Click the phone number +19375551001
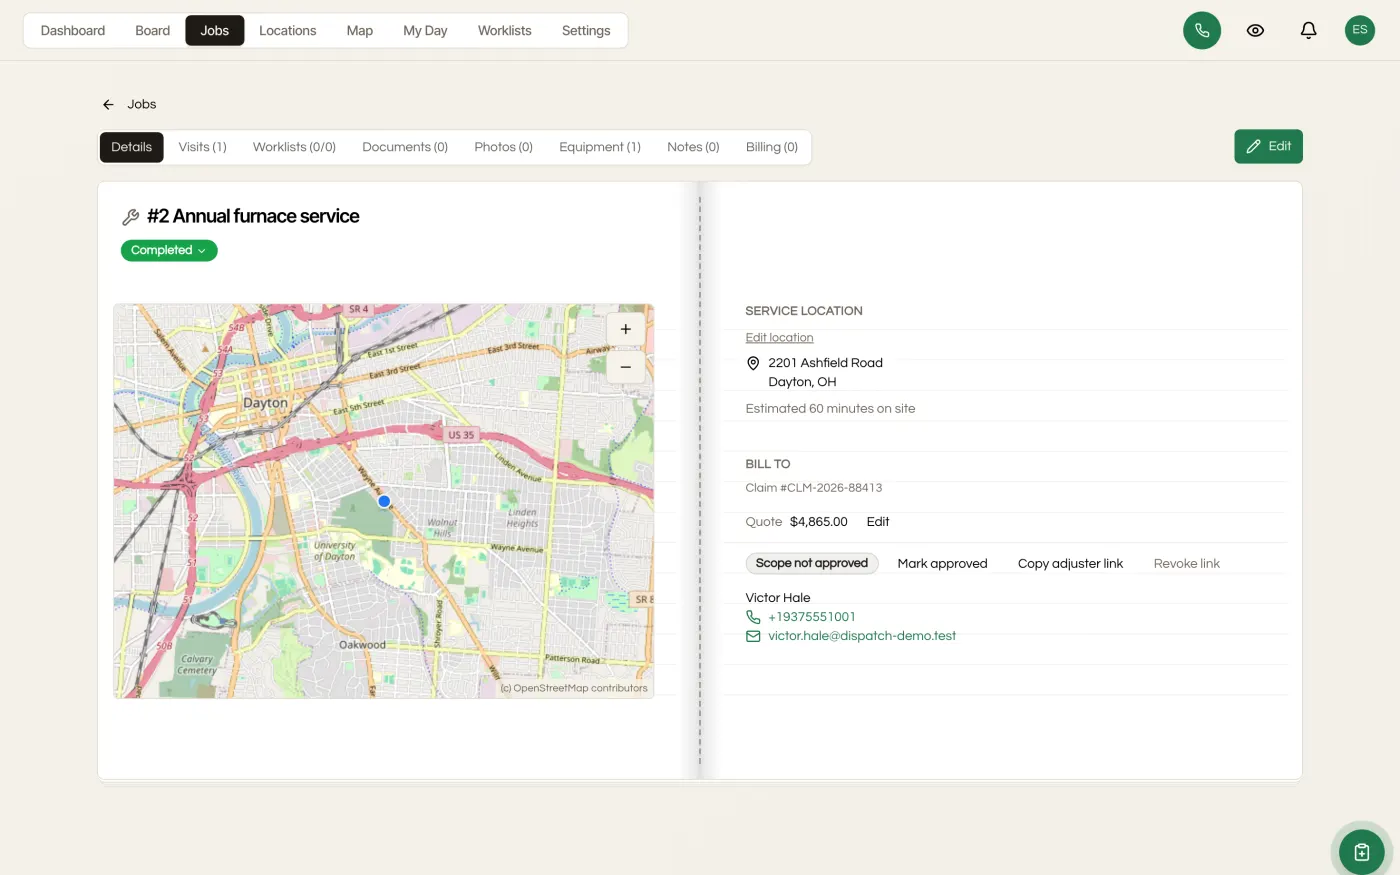 point(812,617)
